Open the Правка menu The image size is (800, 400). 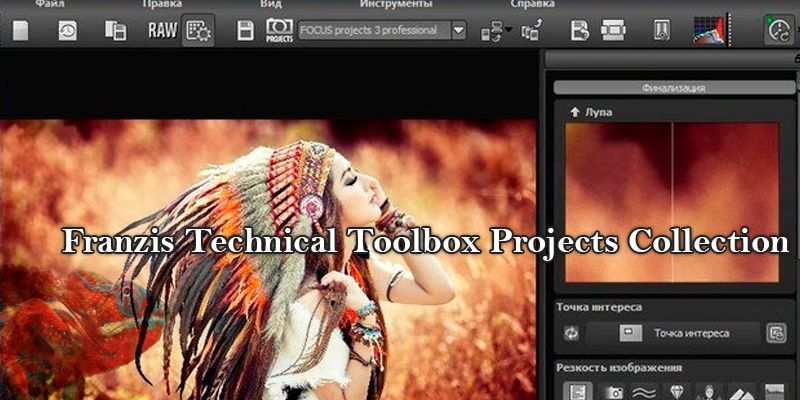[x=162, y=4]
